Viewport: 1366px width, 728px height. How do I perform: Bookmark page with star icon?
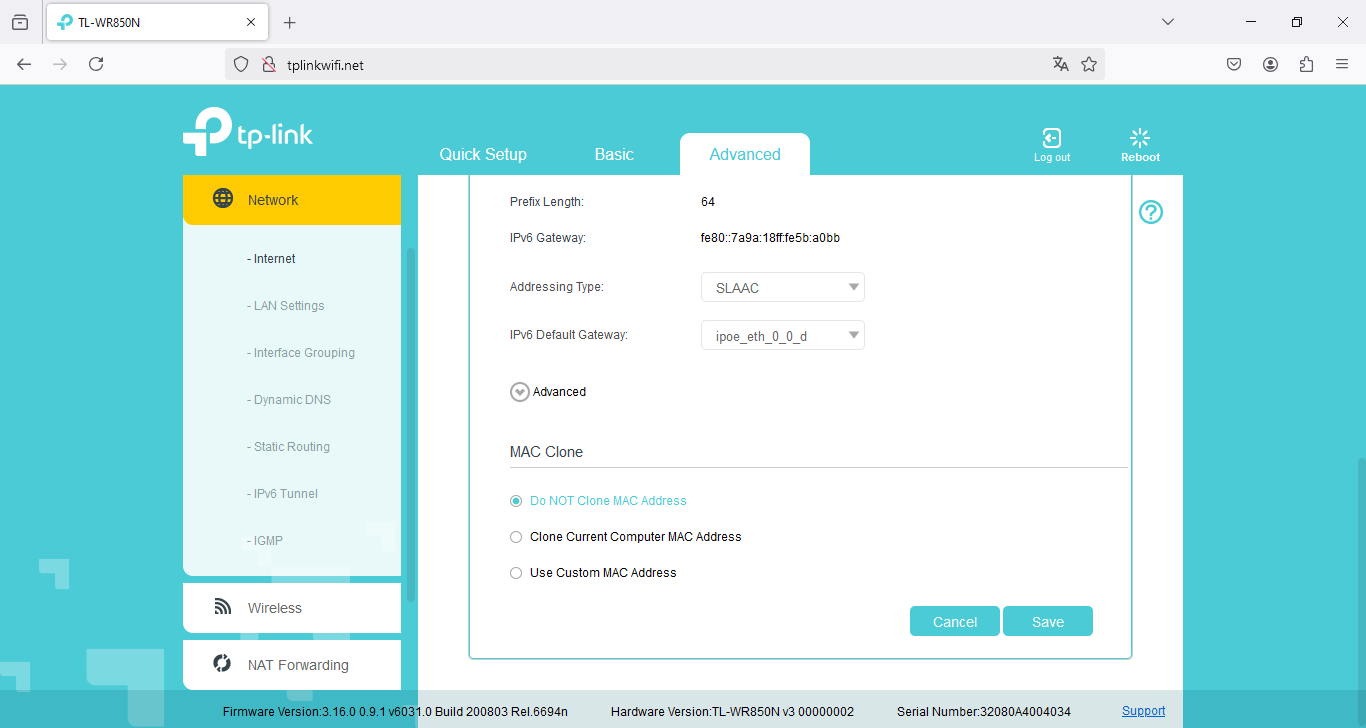tap(1089, 64)
